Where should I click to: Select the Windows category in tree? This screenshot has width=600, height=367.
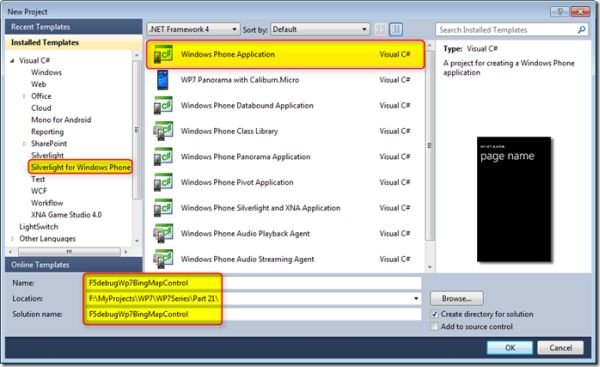click(46, 72)
